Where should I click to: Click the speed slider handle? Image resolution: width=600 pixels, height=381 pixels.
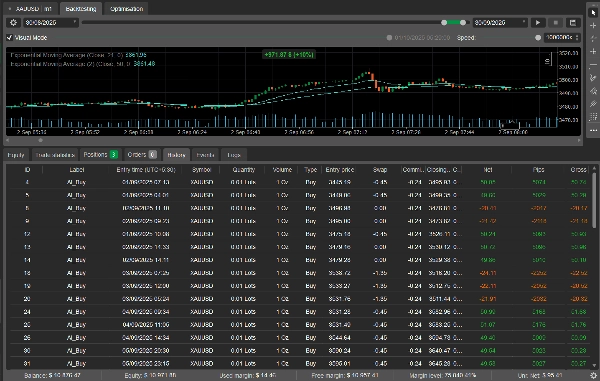(x=538, y=37)
